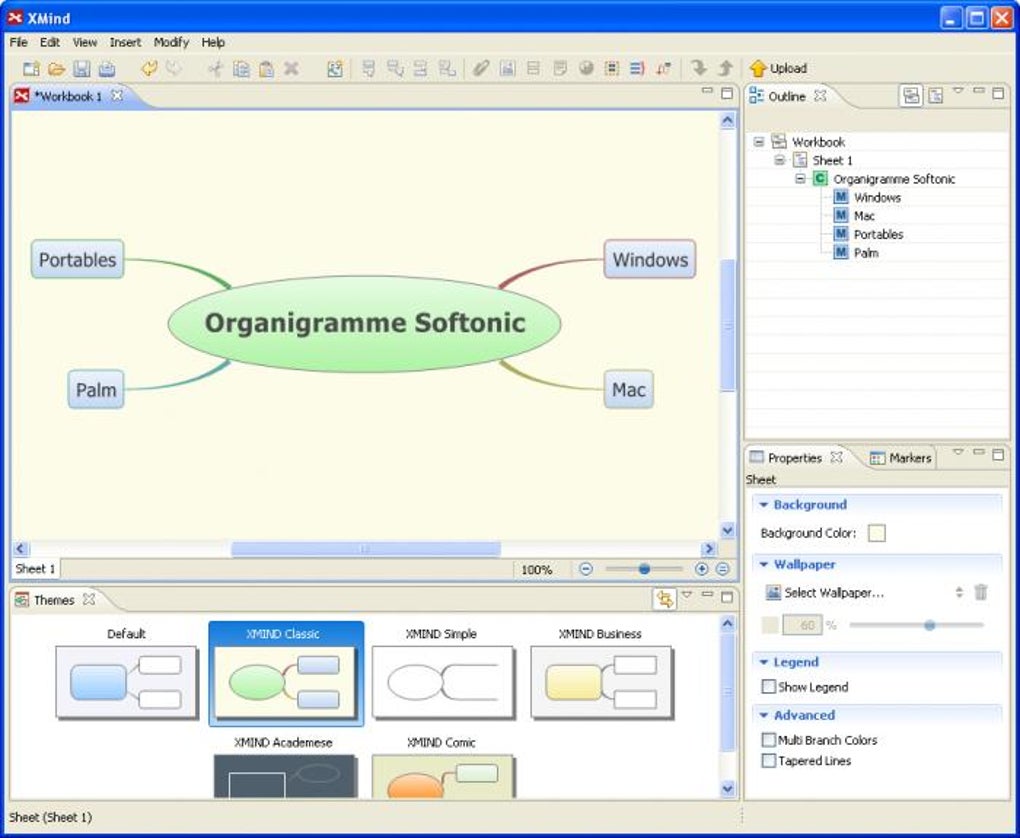Click the New Workbook toolbar icon
The image size is (1020, 838).
(x=31, y=68)
